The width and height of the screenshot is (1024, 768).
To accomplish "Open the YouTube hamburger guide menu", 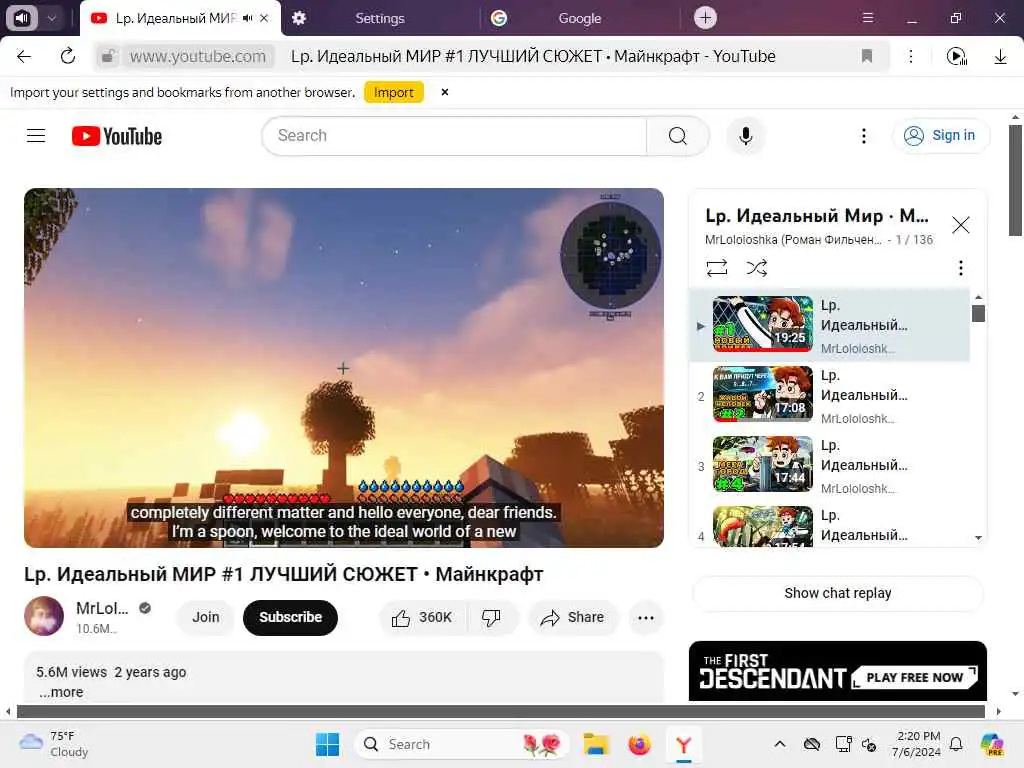I will (36, 136).
